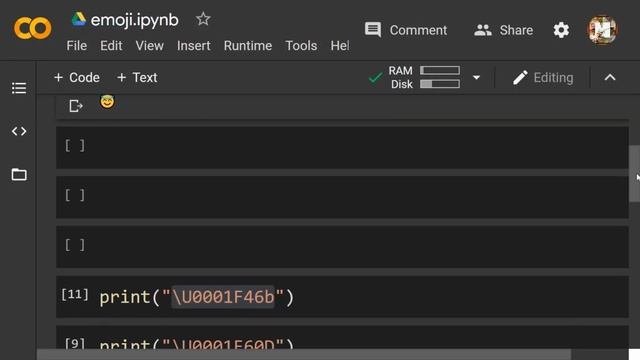Open the Files folder panel
This screenshot has width=640, height=360.
pos(19,174)
